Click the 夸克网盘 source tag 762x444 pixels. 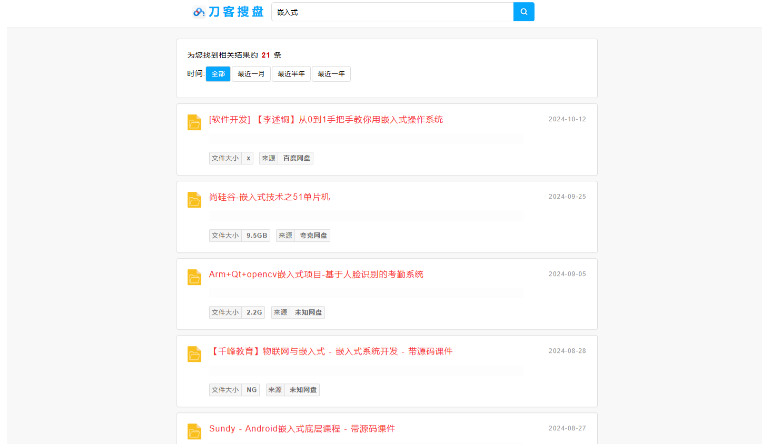tap(313, 235)
